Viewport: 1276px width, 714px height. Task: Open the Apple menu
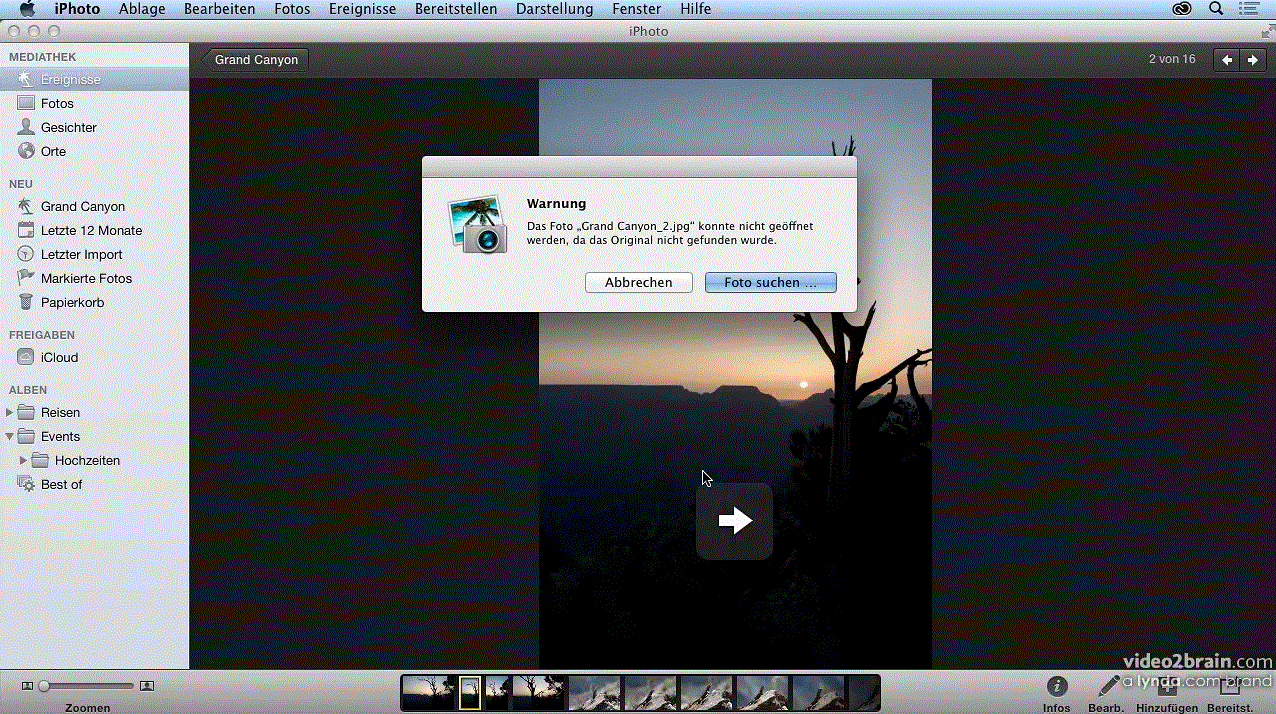[x=27, y=9]
